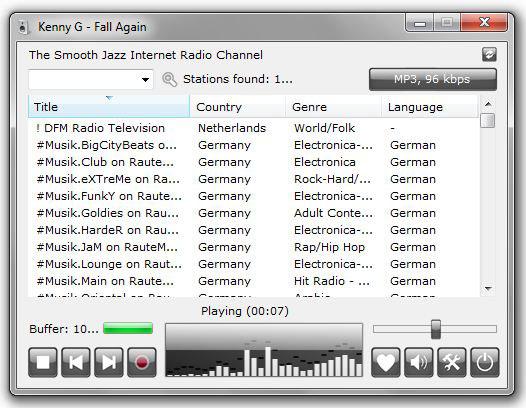Screen dimensions: 526x408
Task: Sort list by Title column header
Action: pyautogui.click(x=109, y=107)
